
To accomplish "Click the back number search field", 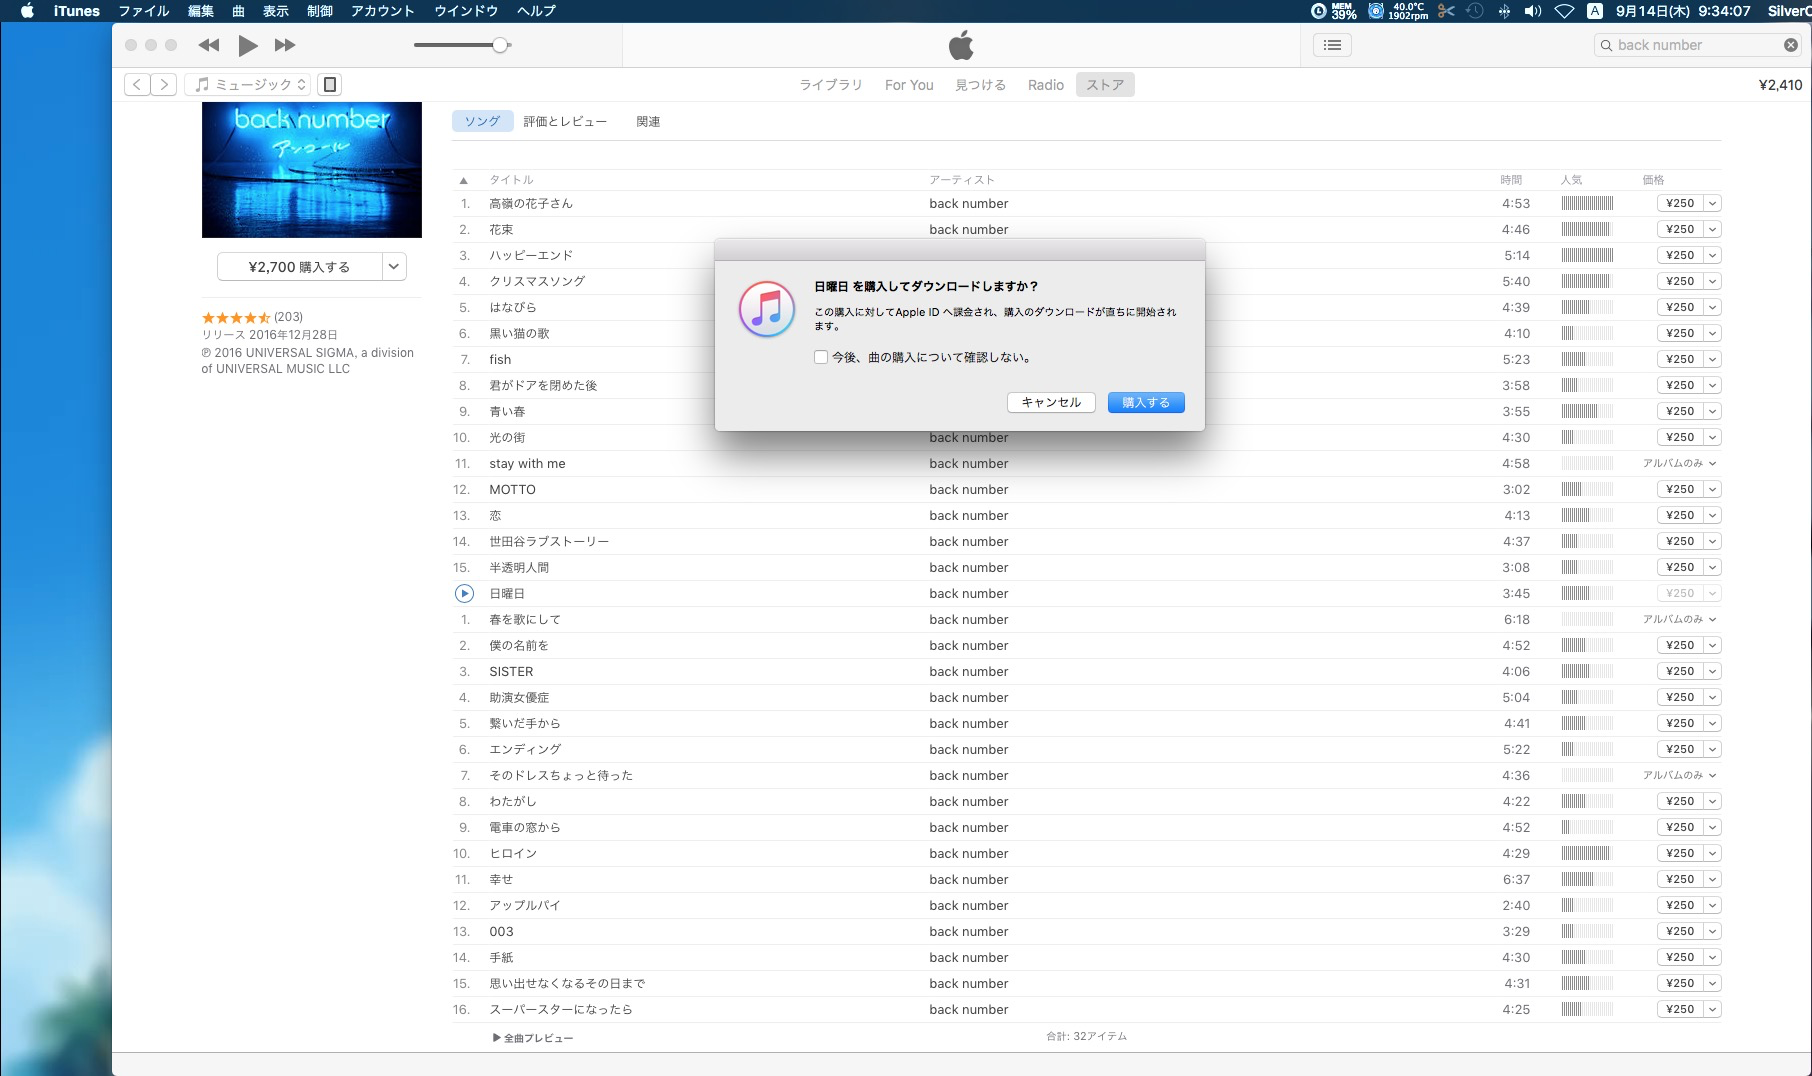I will [x=1697, y=45].
